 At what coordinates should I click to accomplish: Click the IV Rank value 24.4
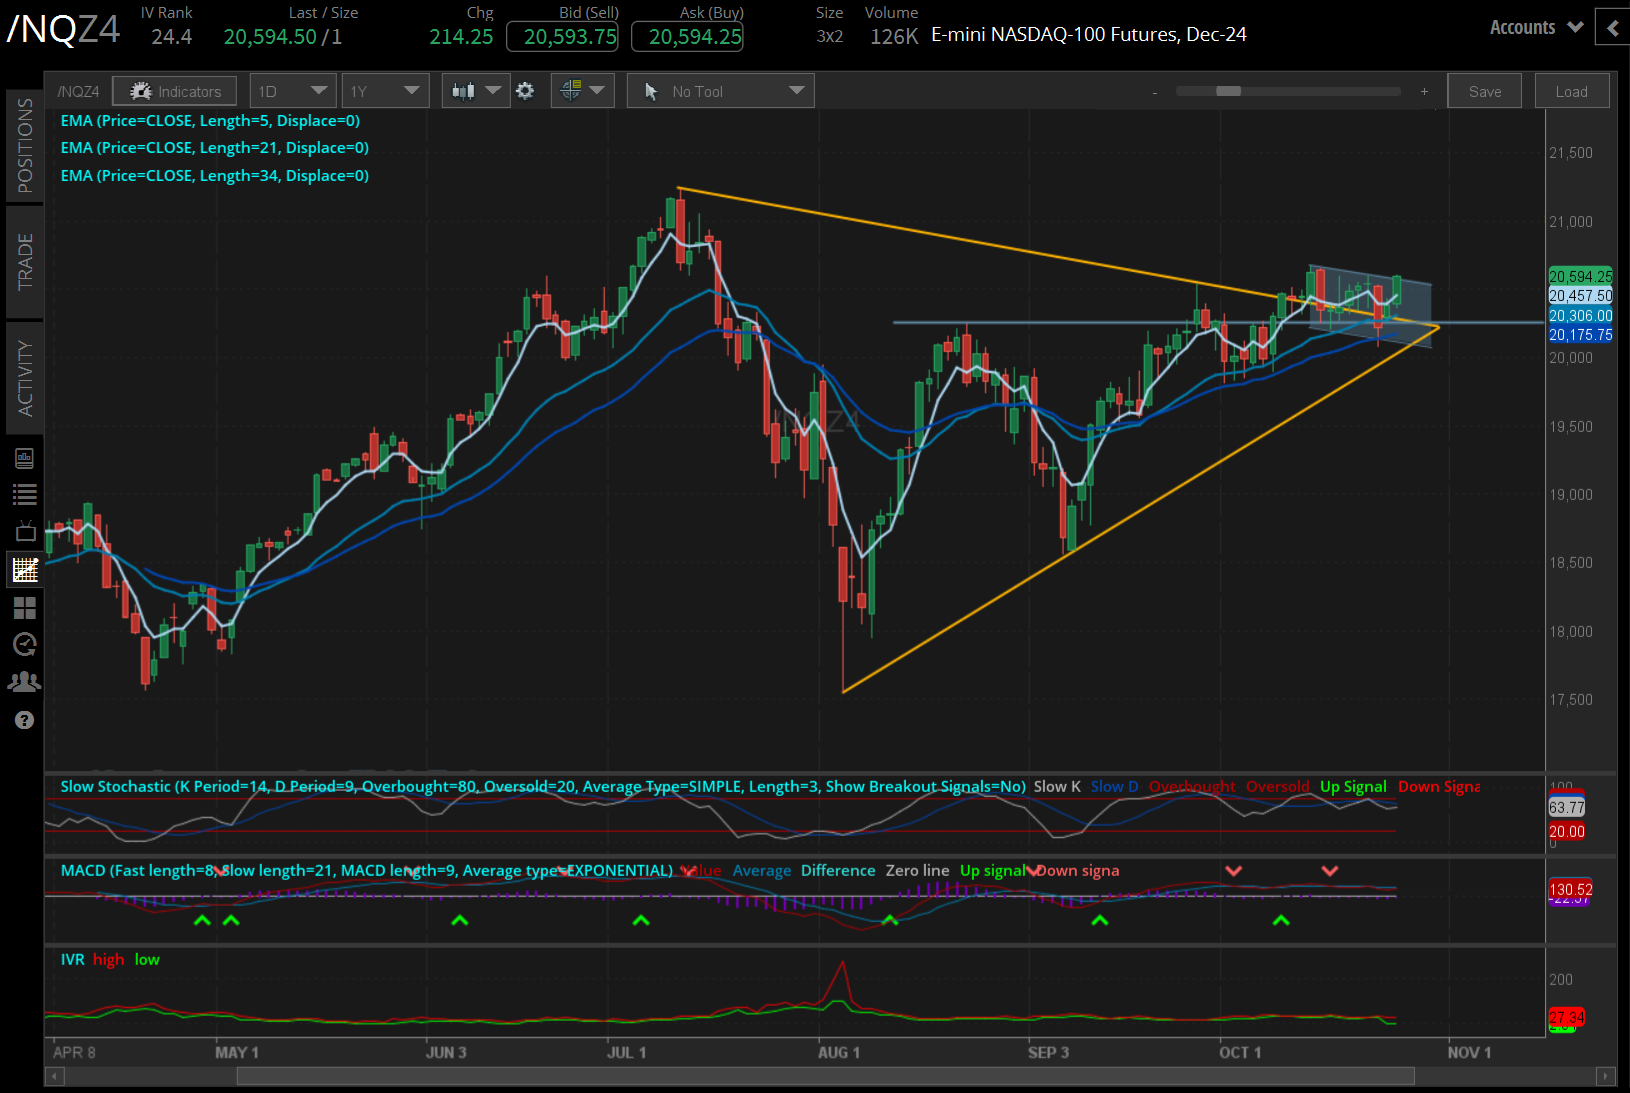171,37
